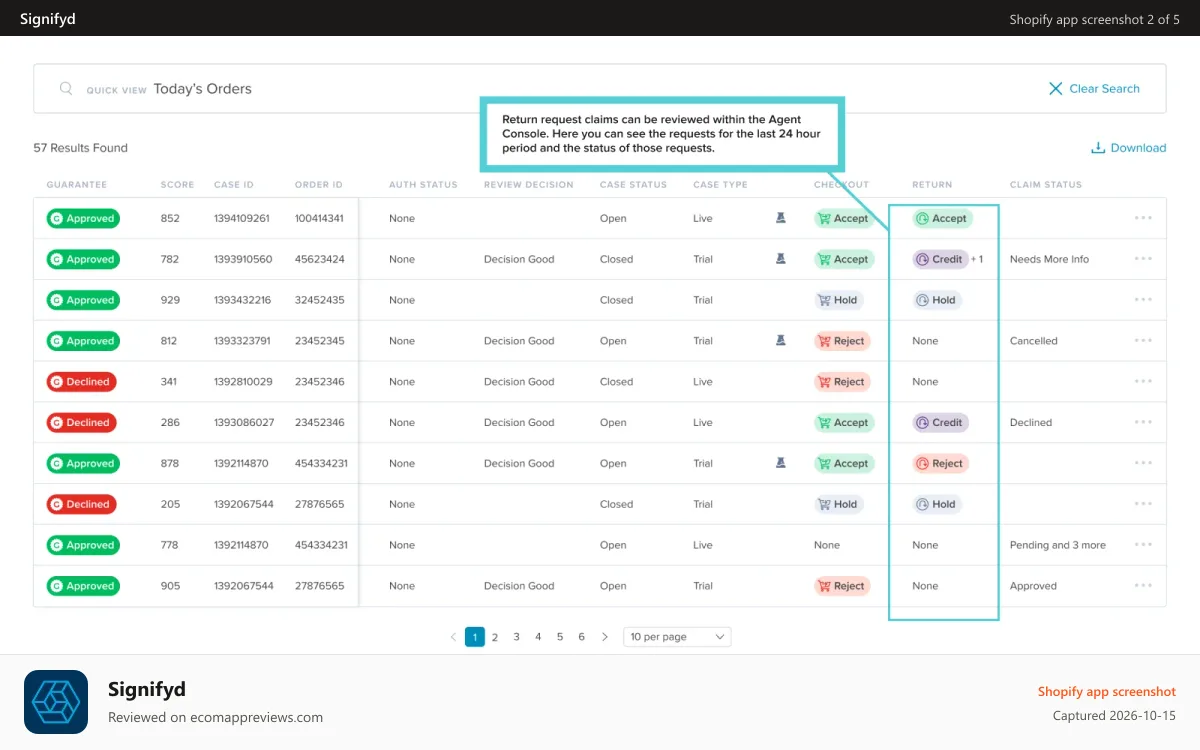
Task: Go to page 3 of results
Action: [x=517, y=637]
